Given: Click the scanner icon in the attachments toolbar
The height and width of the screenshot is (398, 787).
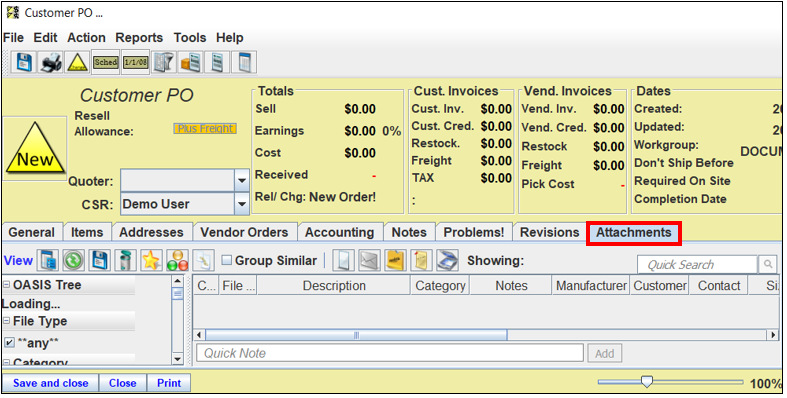Looking at the screenshot, I should [447, 260].
